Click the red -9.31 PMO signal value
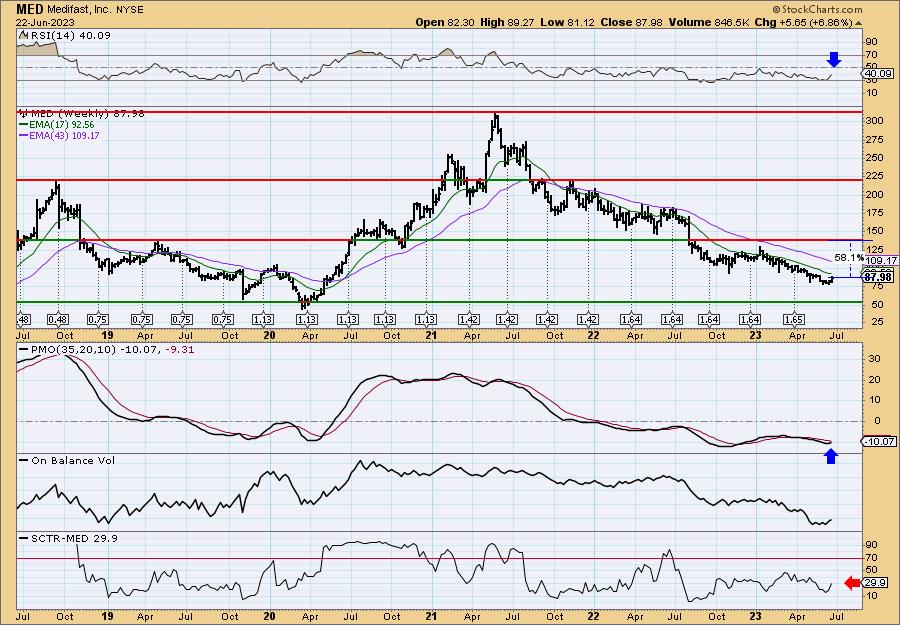 [179, 349]
